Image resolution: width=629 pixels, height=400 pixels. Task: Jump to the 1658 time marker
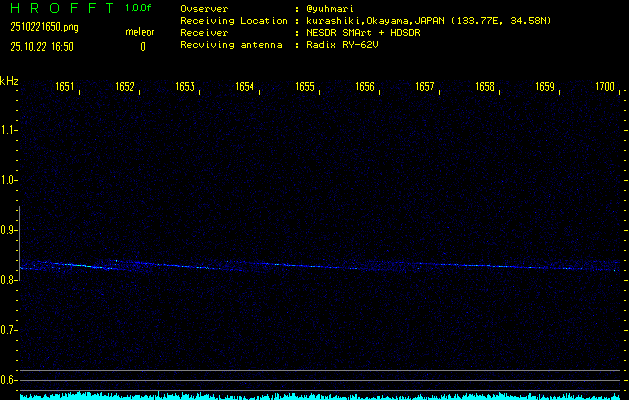point(485,88)
